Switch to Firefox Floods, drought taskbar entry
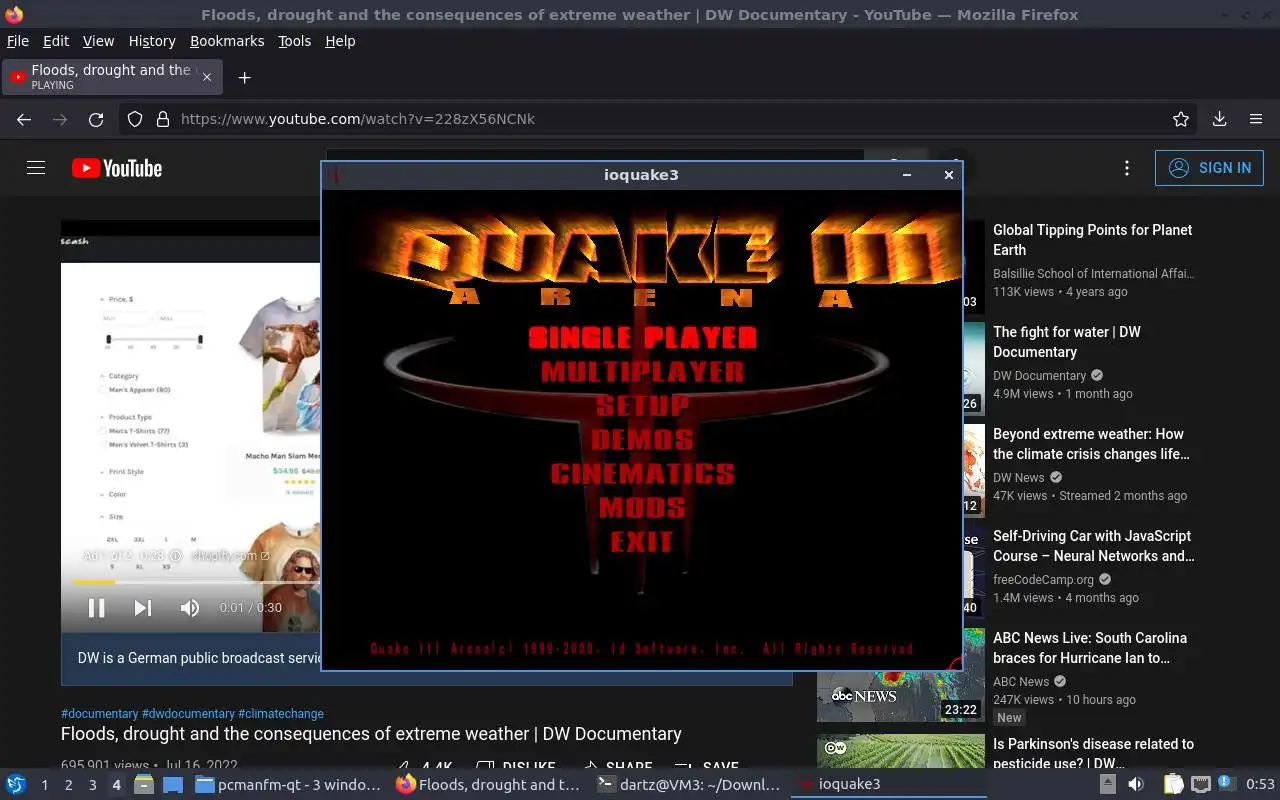1280x800 pixels. 487,785
